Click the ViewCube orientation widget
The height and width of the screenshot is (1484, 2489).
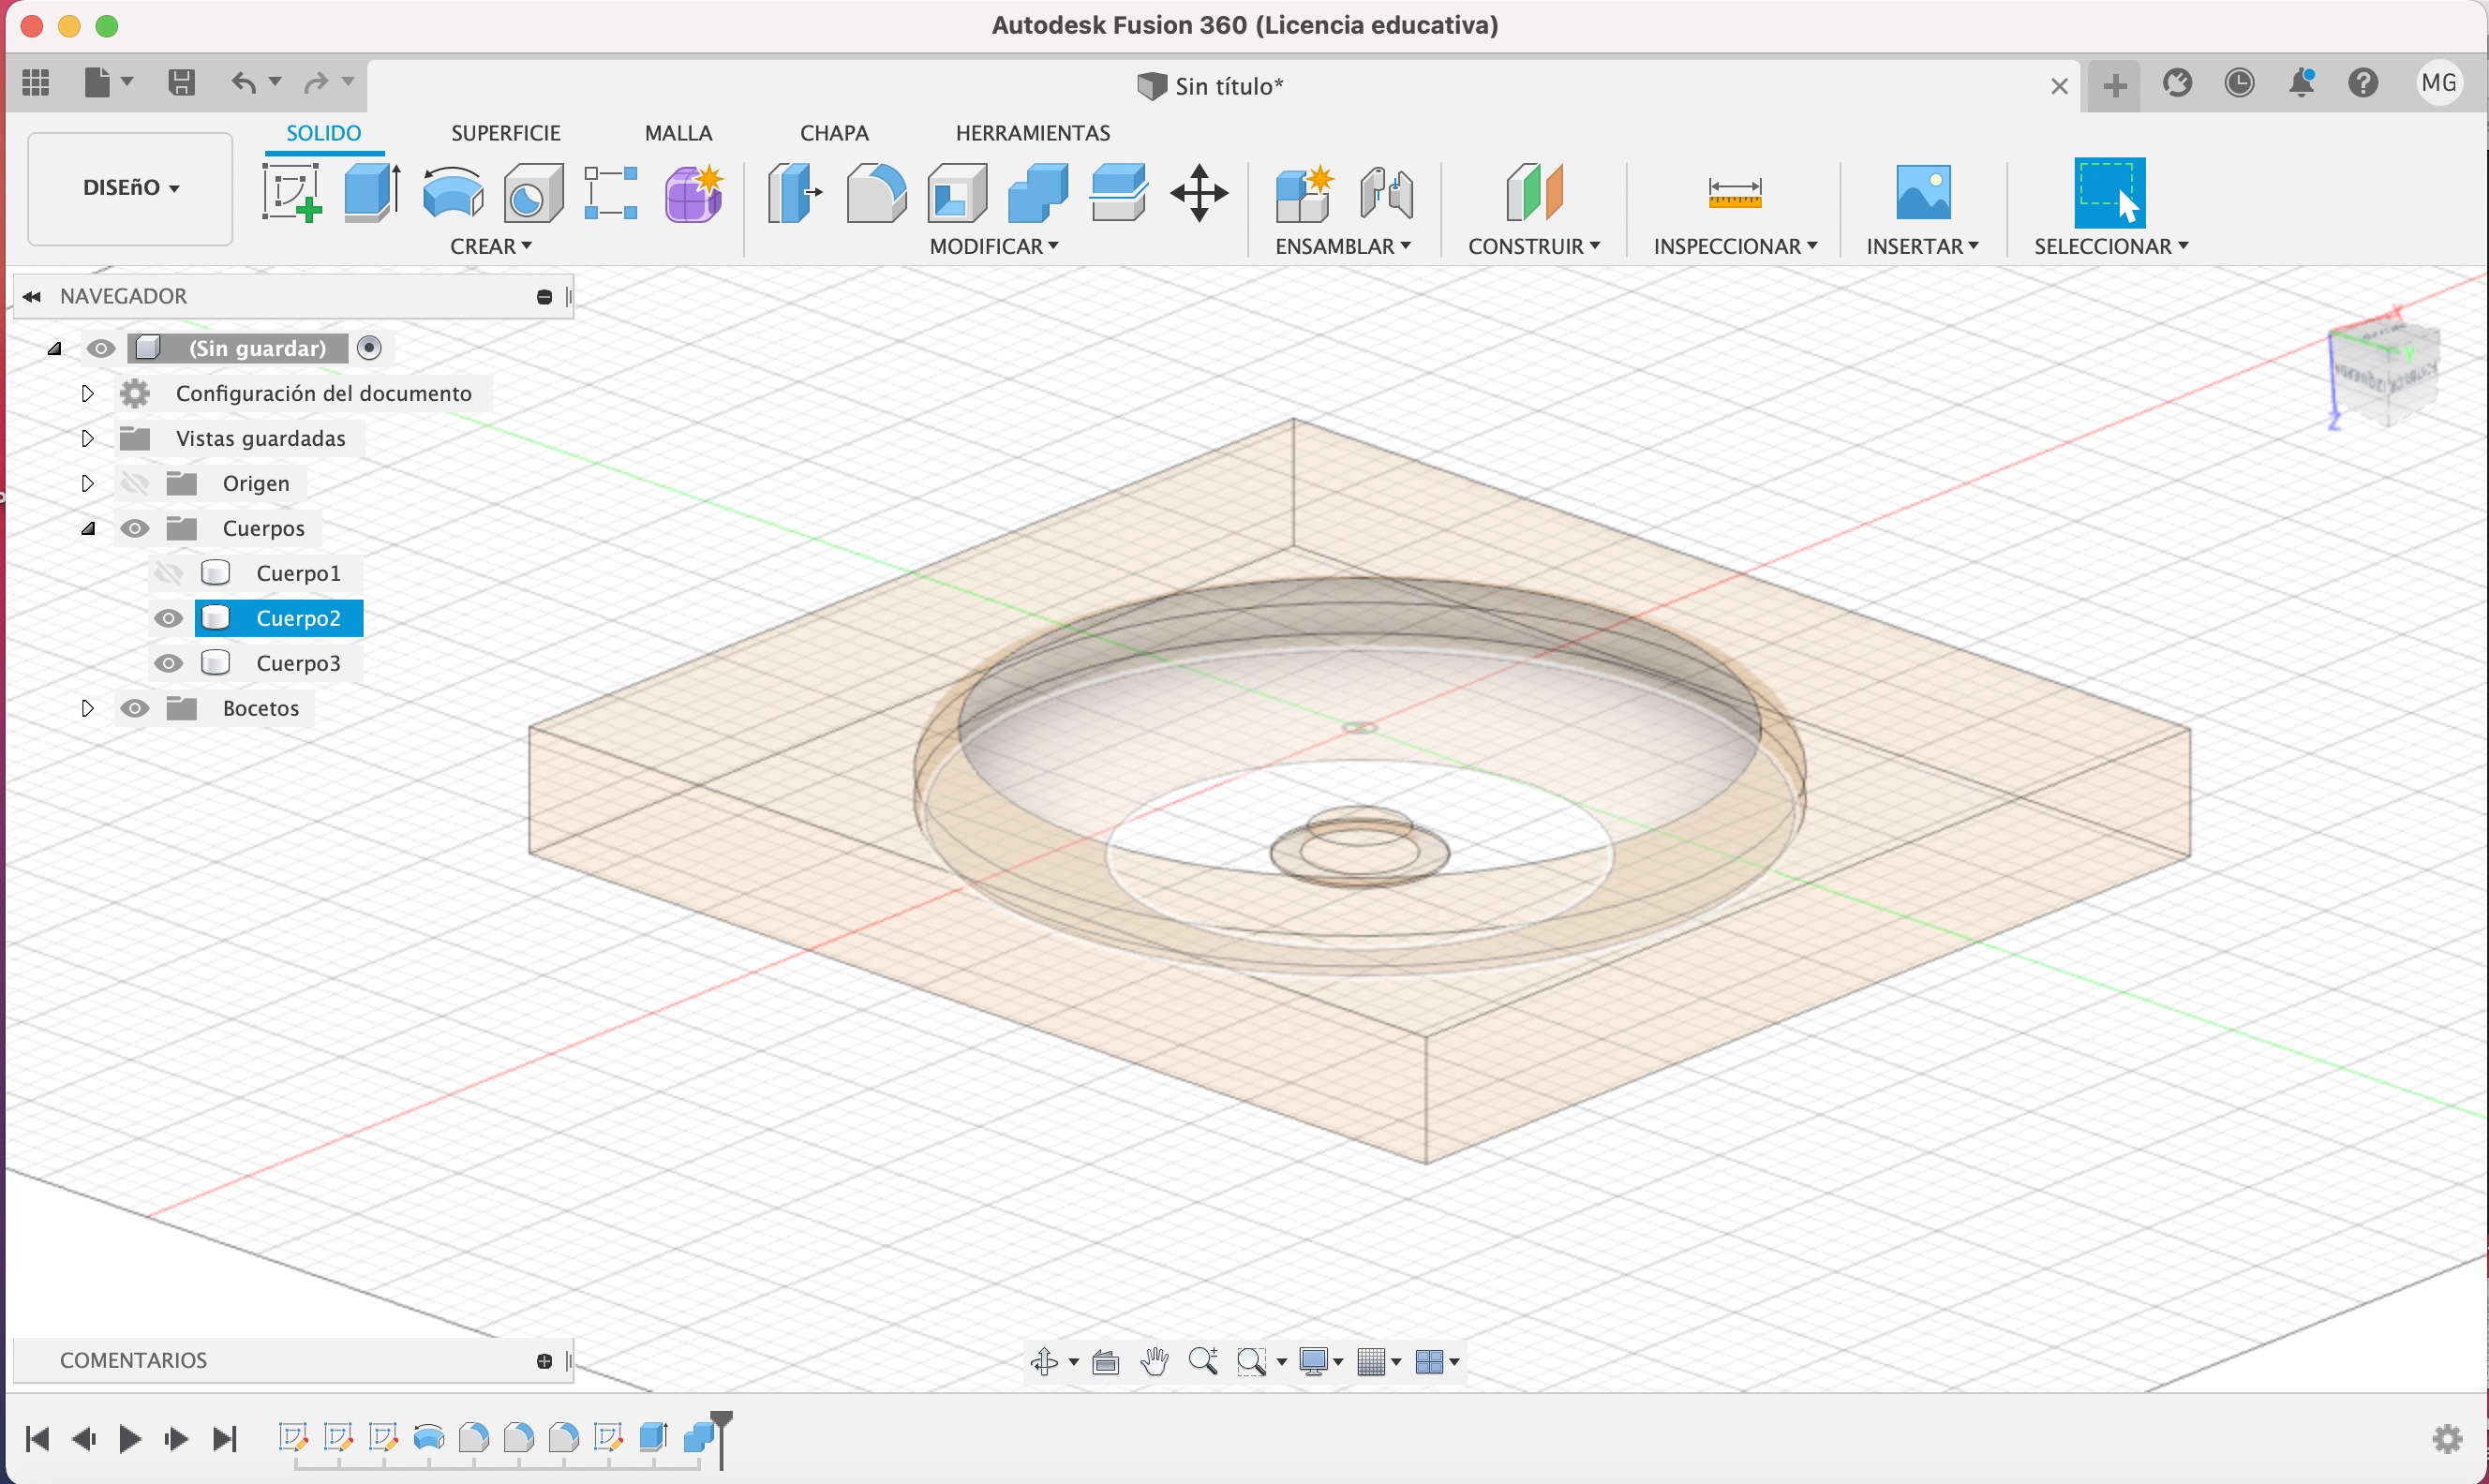tap(2385, 371)
